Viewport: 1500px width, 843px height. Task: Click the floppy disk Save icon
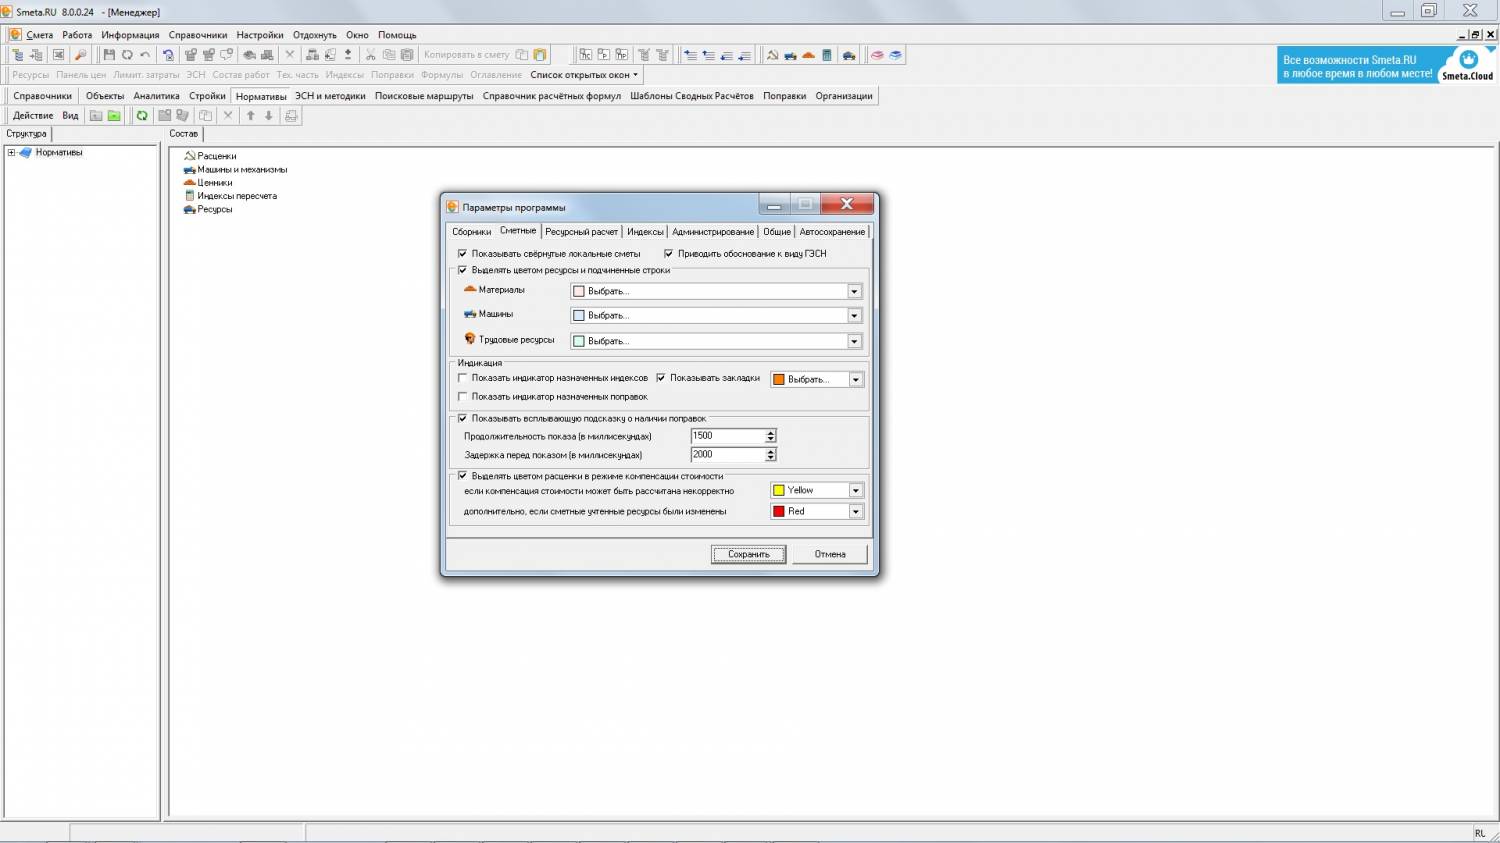pos(109,55)
